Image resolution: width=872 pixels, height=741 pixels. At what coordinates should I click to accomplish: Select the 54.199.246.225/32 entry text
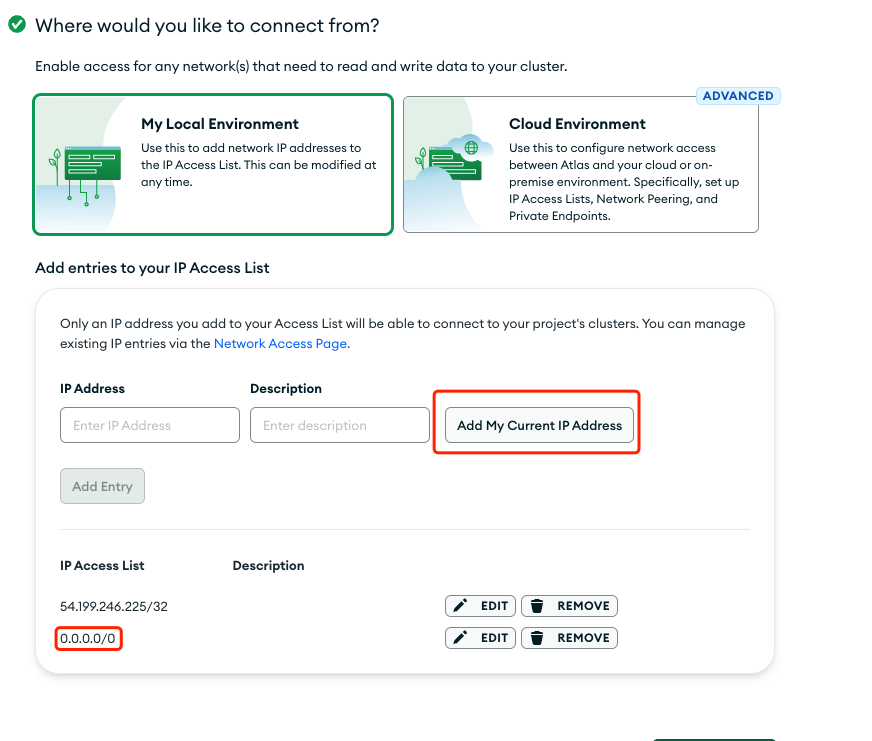(113, 606)
